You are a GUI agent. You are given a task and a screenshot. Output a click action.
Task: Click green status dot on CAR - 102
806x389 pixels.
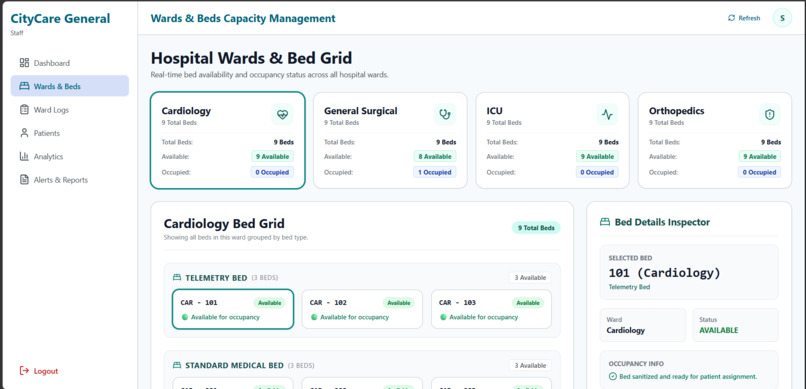[x=314, y=317]
